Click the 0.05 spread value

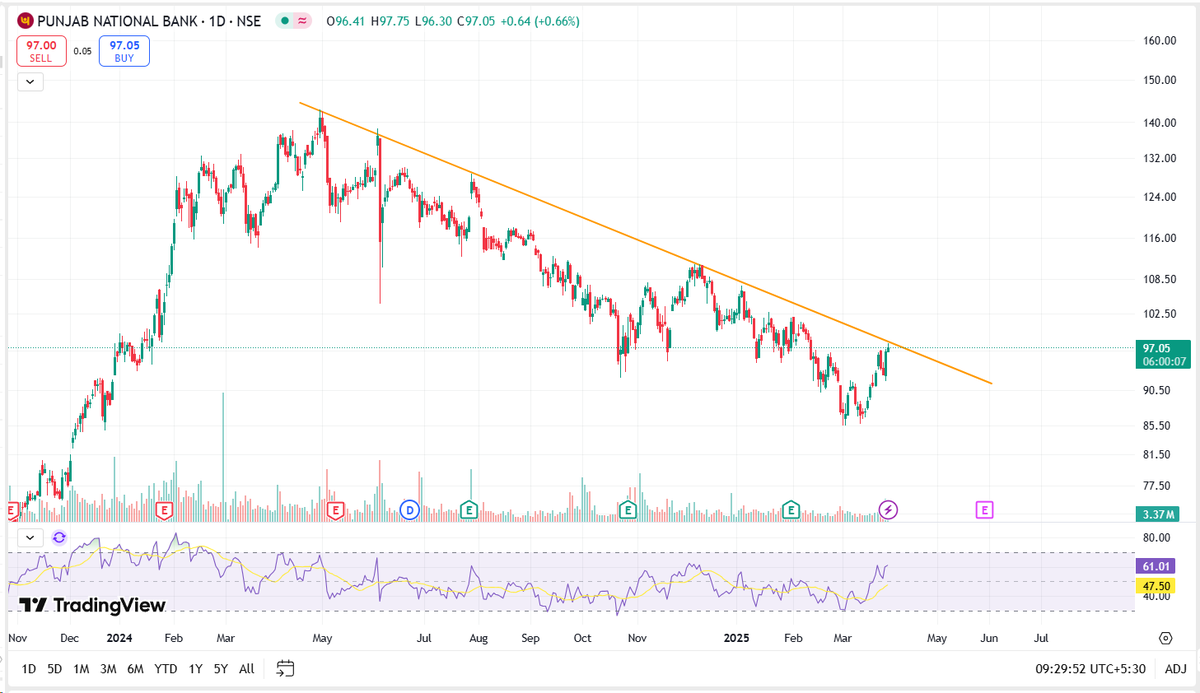click(83, 51)
